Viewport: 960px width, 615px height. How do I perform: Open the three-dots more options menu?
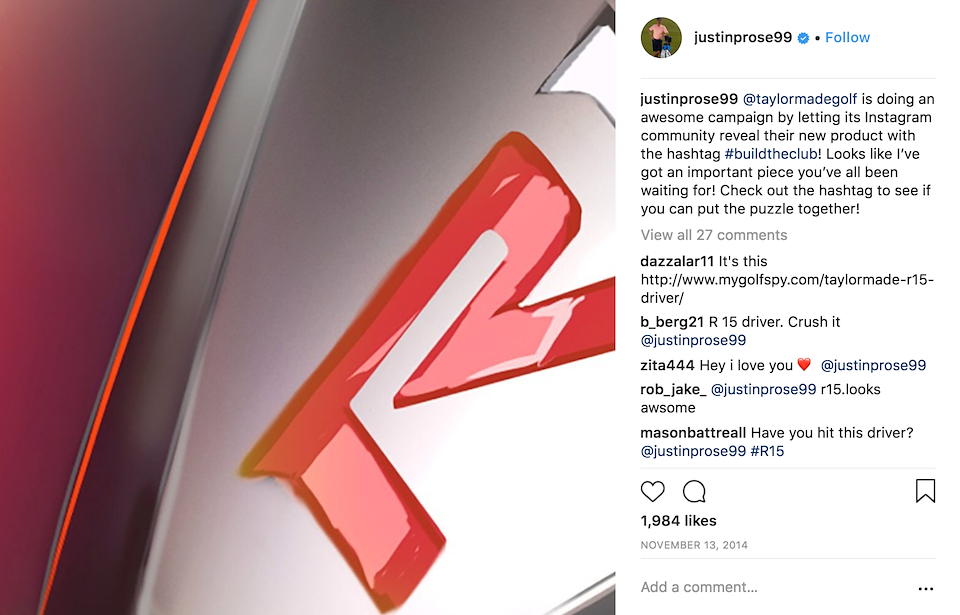tap(926, 589)
